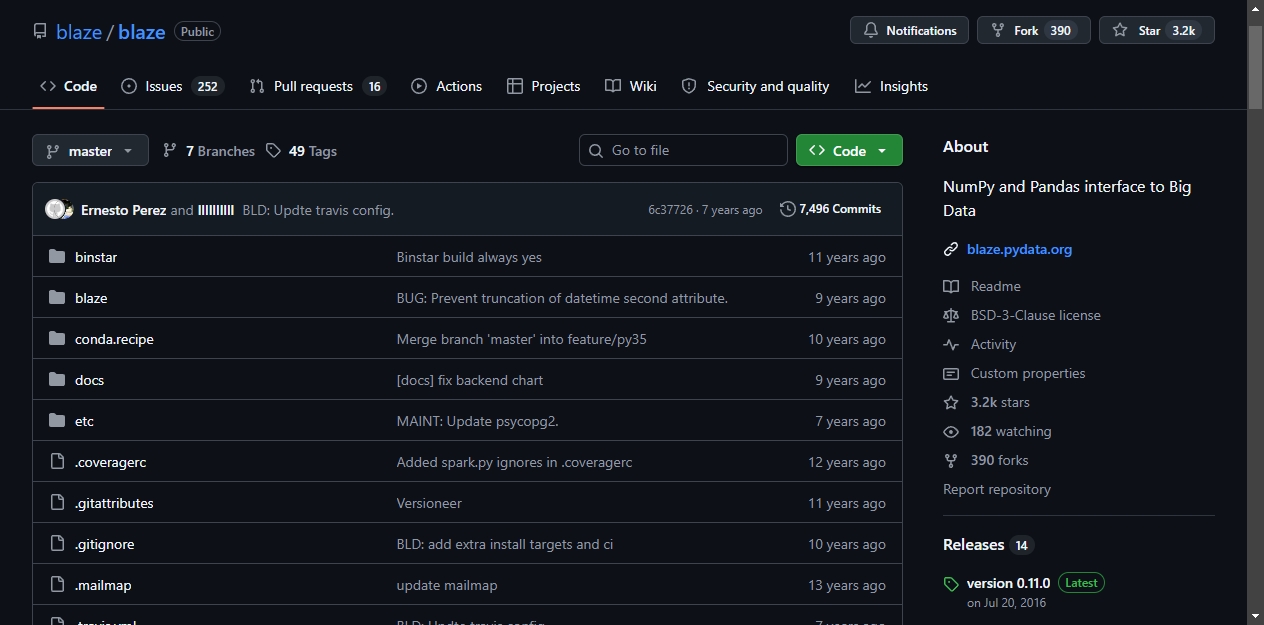
Task: Click the file icon next to .gitignore
Action: tap(57, 544)
